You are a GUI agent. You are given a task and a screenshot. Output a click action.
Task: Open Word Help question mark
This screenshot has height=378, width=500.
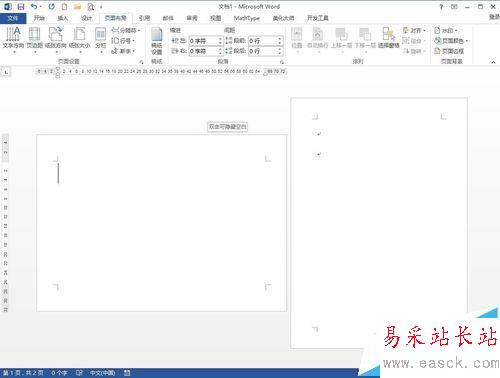coord(441,7)
